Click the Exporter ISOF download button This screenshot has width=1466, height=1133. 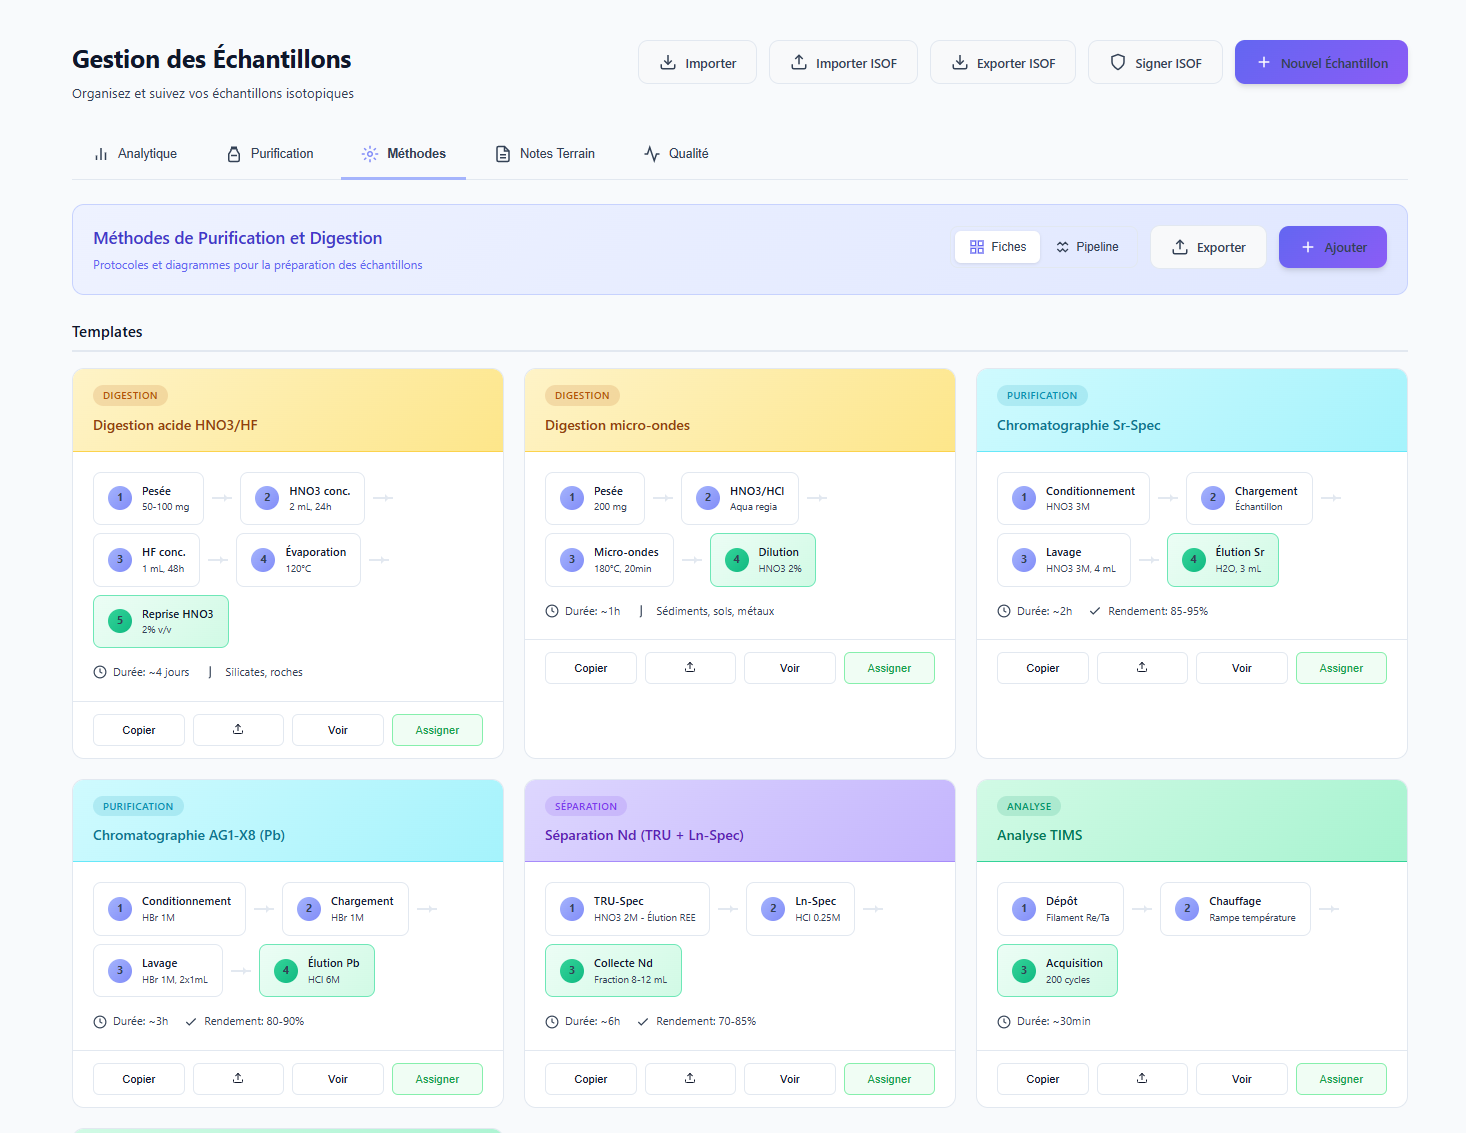(x=1002, y=63)
